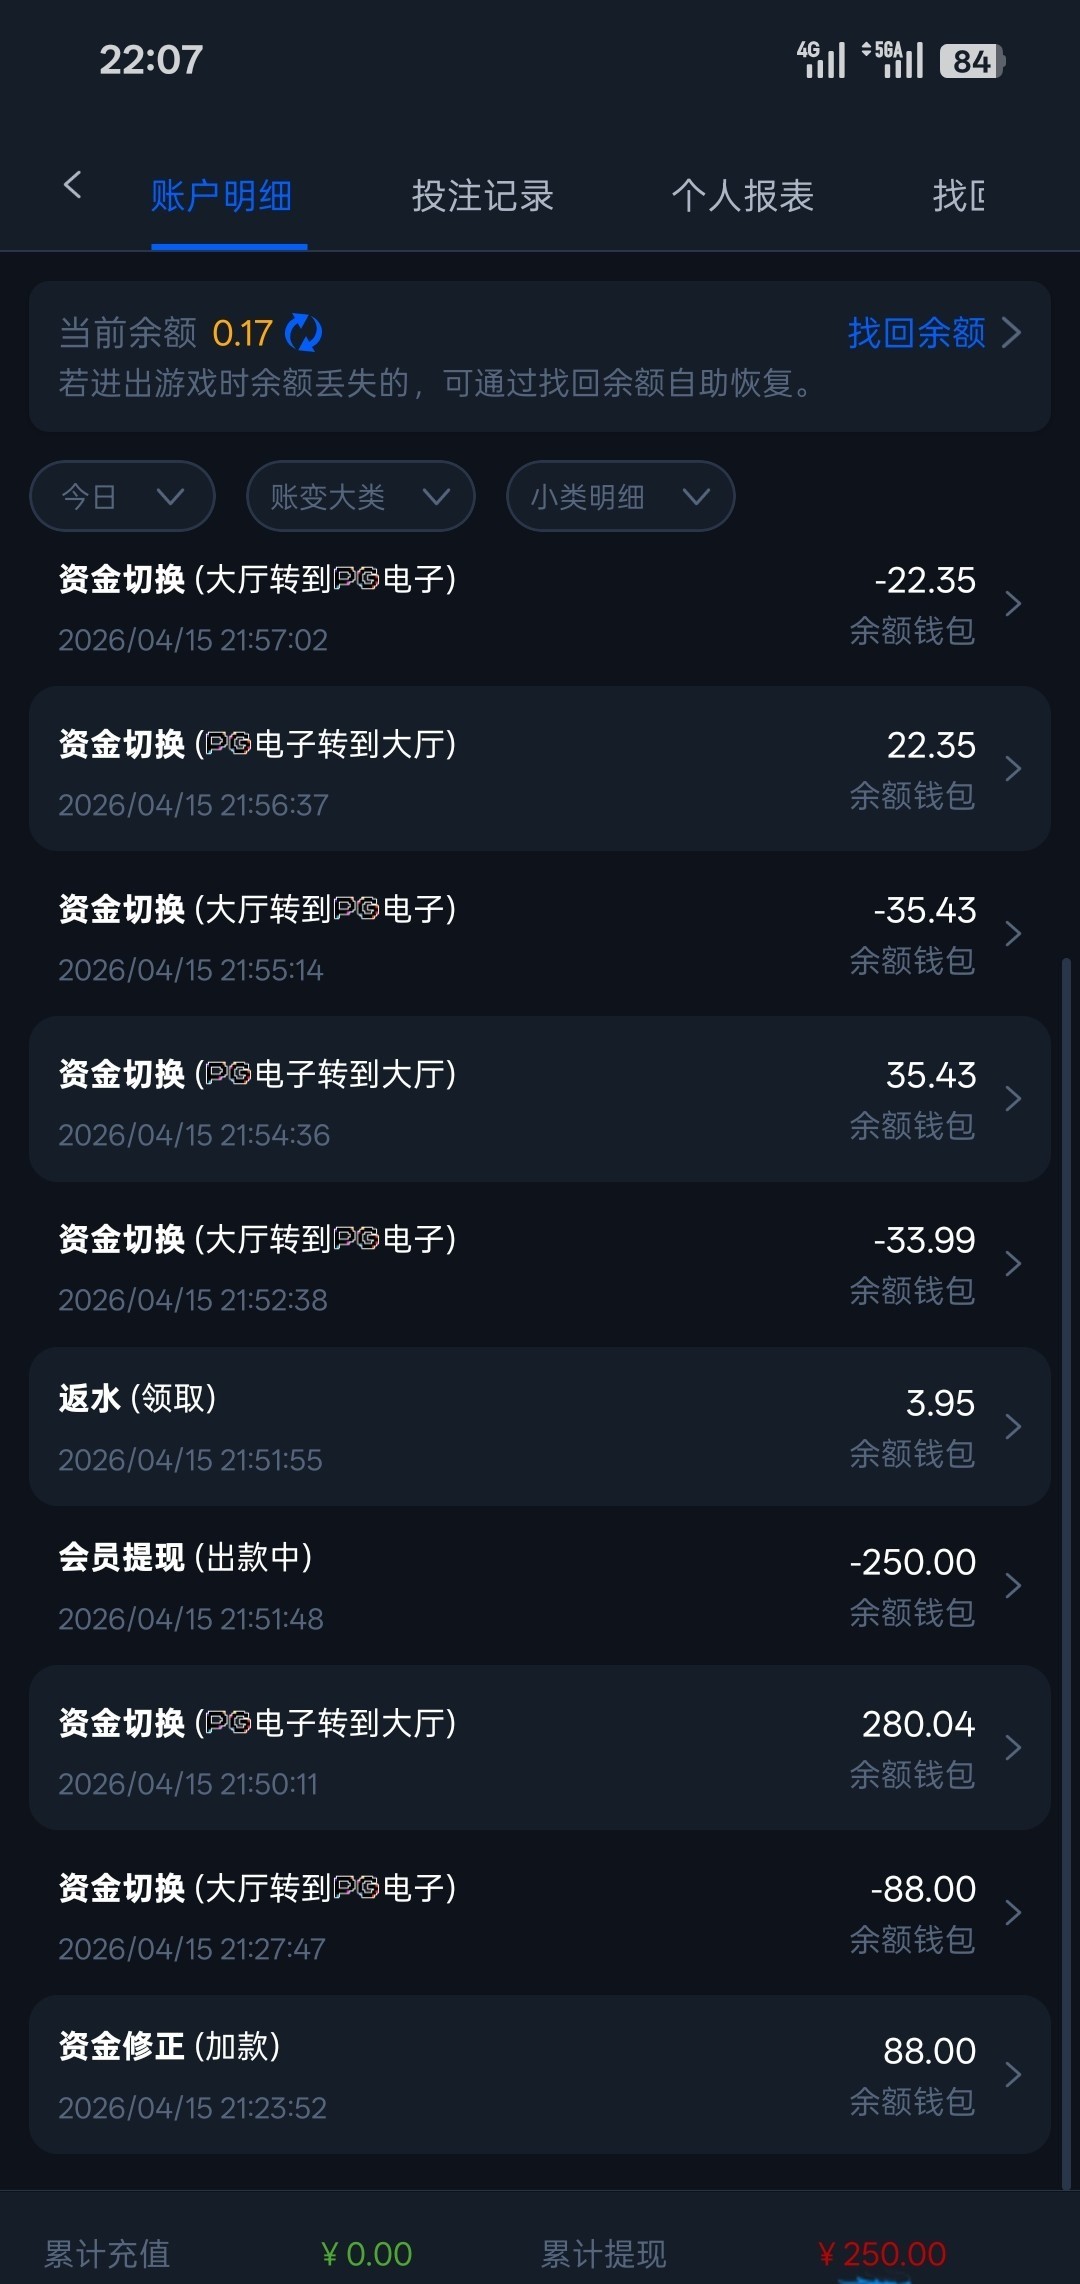Tap chevron on the -22.35 transfer row

(x=1012, y=604)
